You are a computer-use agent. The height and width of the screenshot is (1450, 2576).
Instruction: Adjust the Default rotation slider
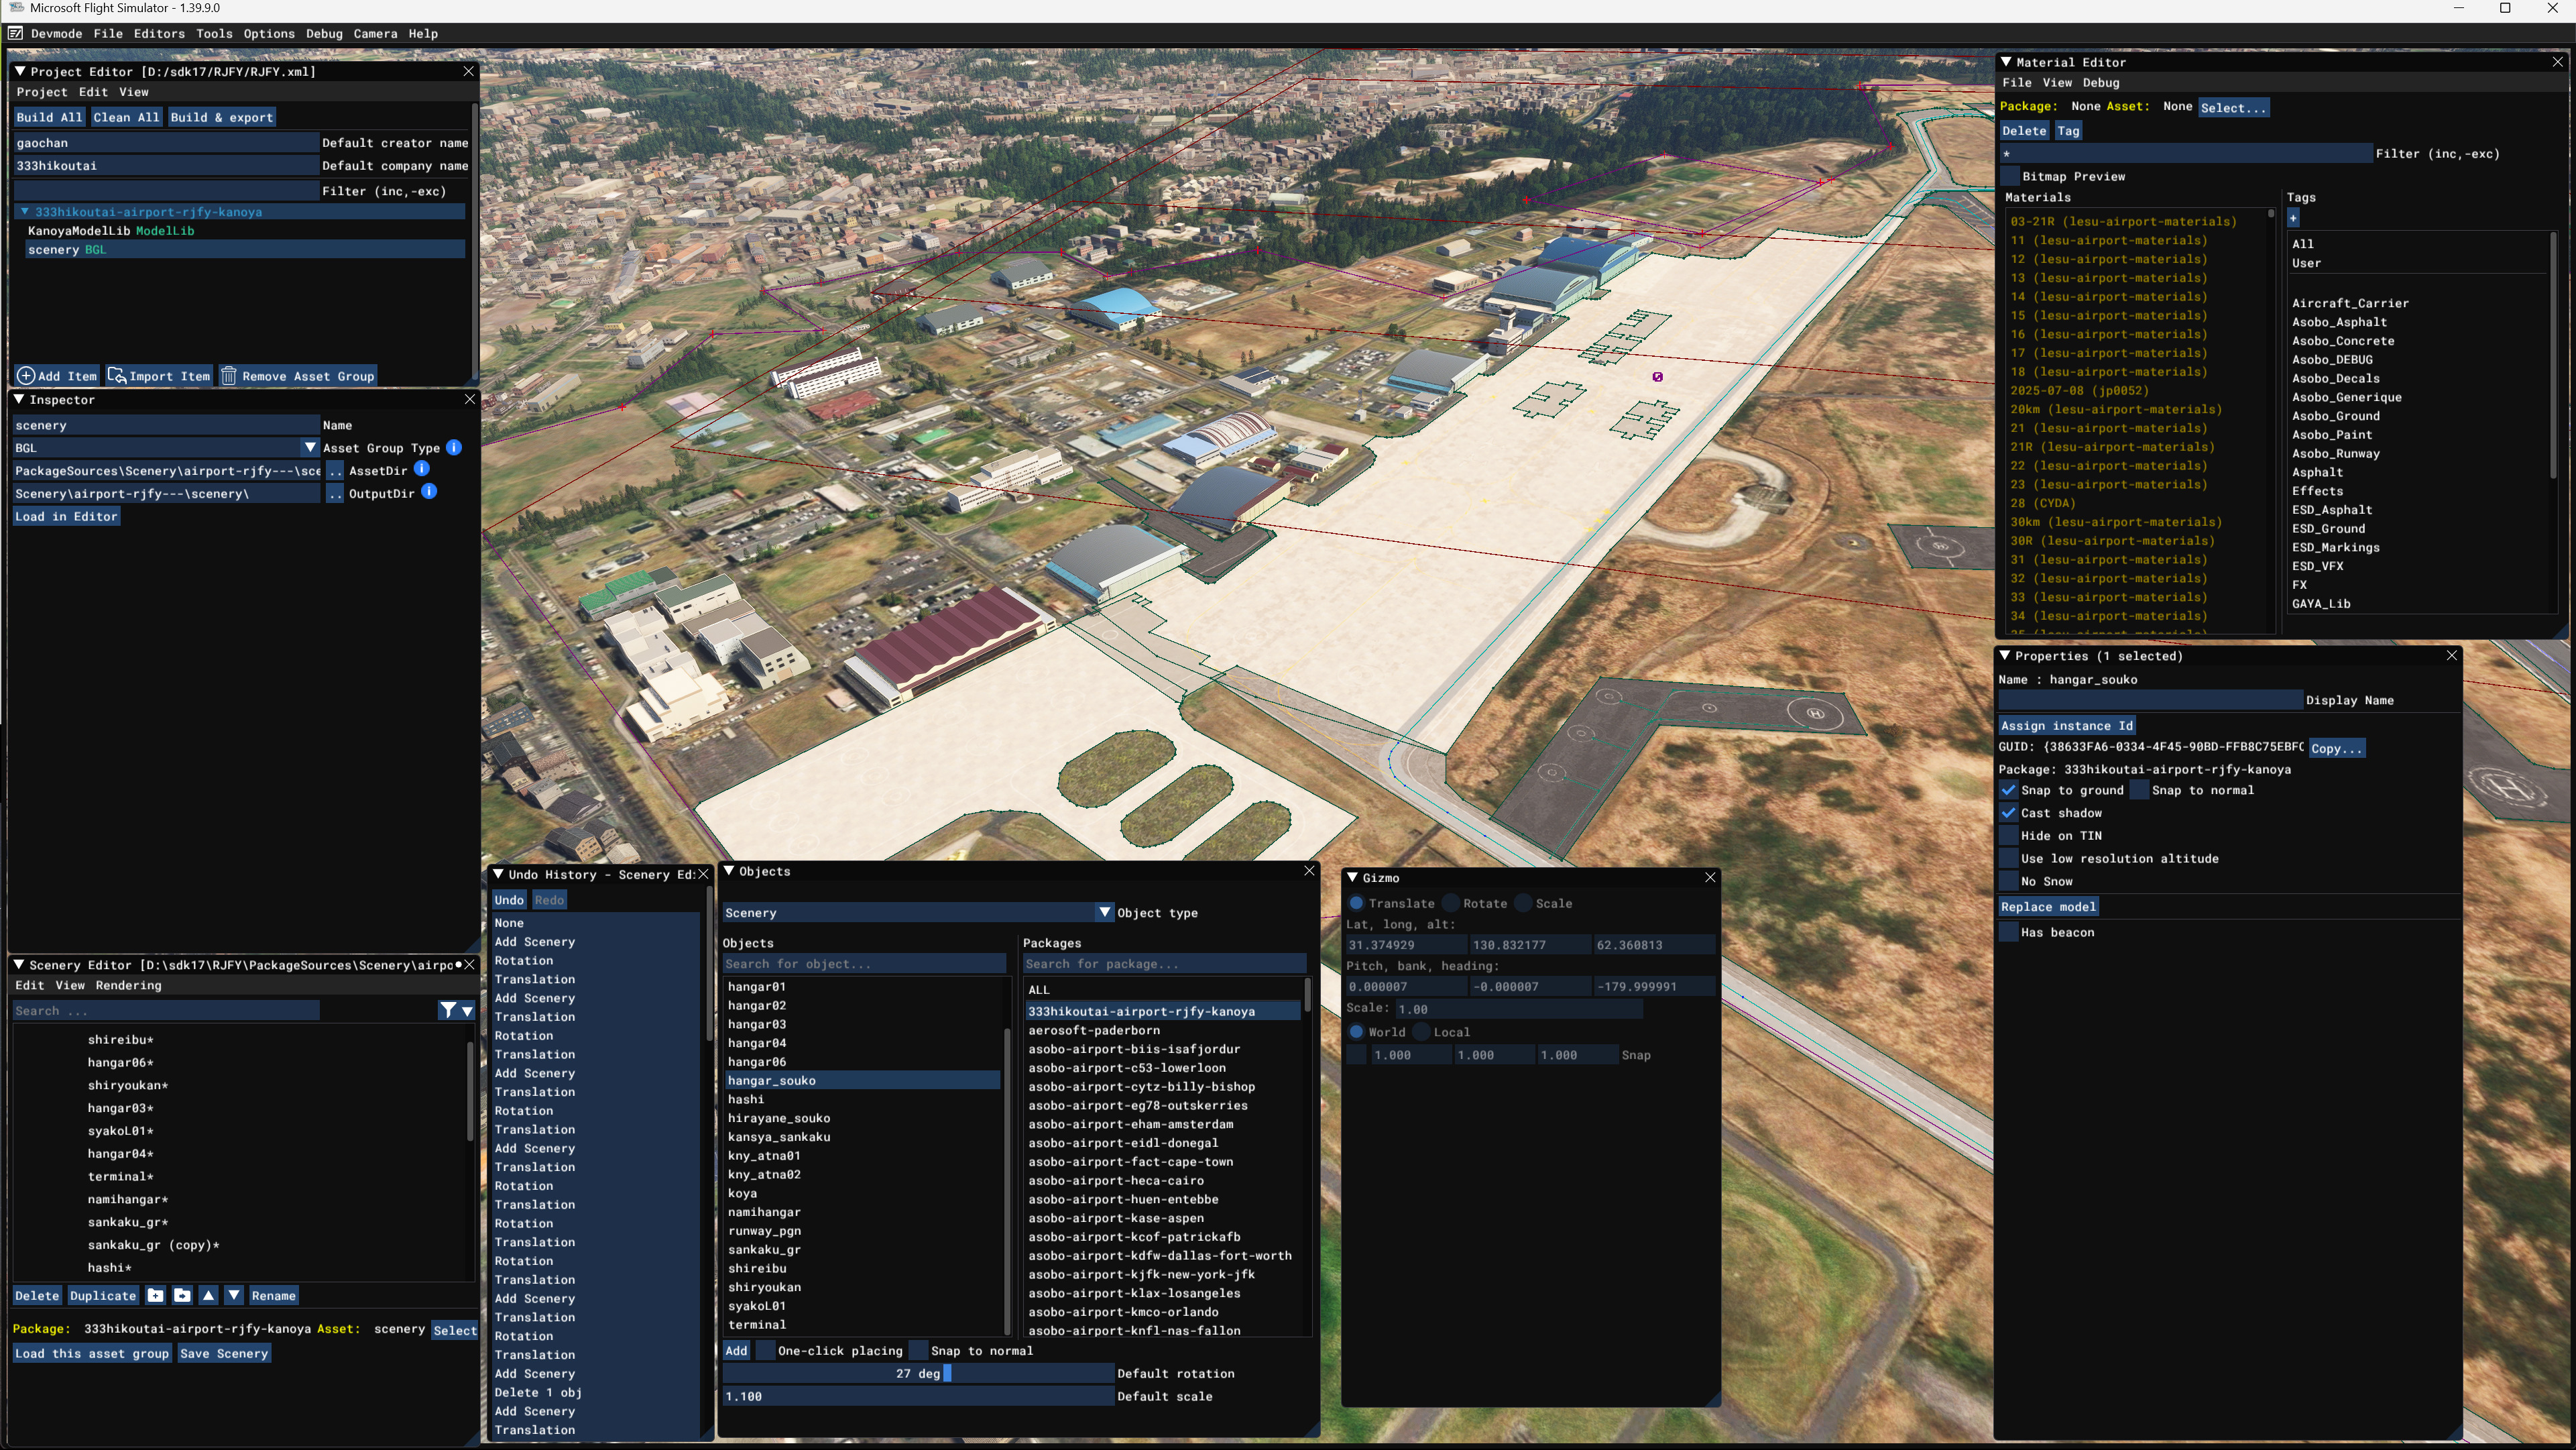click(x=918, y=1374)
